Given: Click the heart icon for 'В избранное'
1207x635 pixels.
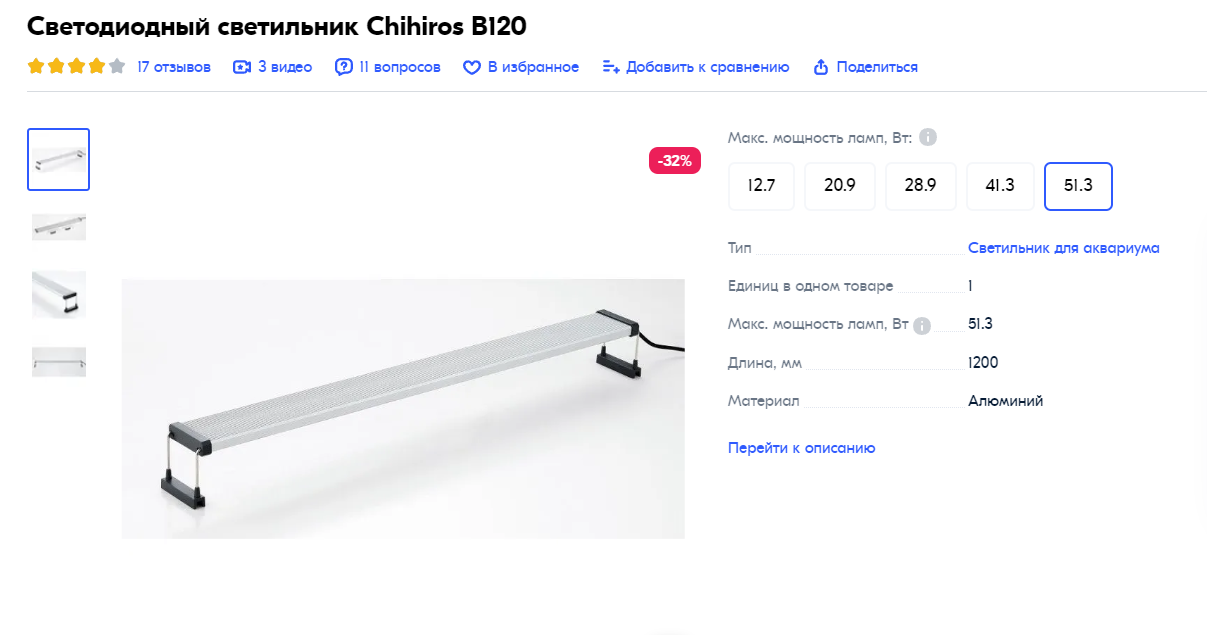Looking at the screenshot, I should pyautogui.click(x=472, y=67).
